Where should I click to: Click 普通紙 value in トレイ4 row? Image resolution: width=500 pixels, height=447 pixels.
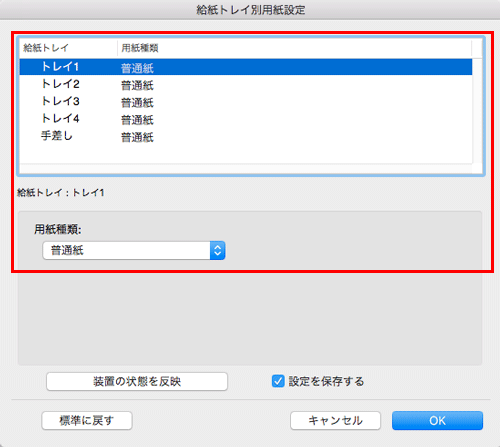[x=137, y=120]
